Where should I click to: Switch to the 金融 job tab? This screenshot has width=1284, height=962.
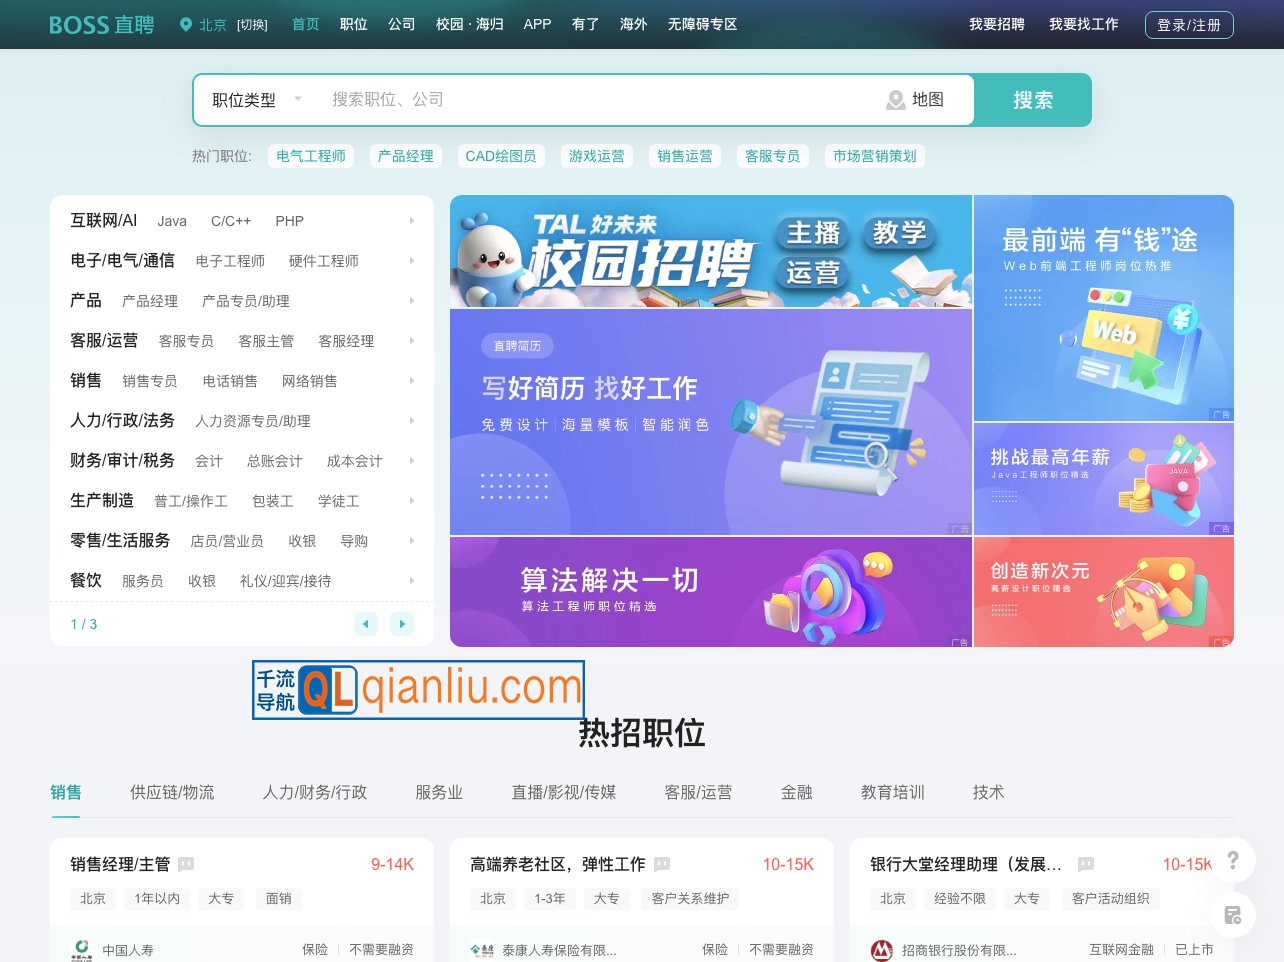pyautogui.click(x=797, y=792)
